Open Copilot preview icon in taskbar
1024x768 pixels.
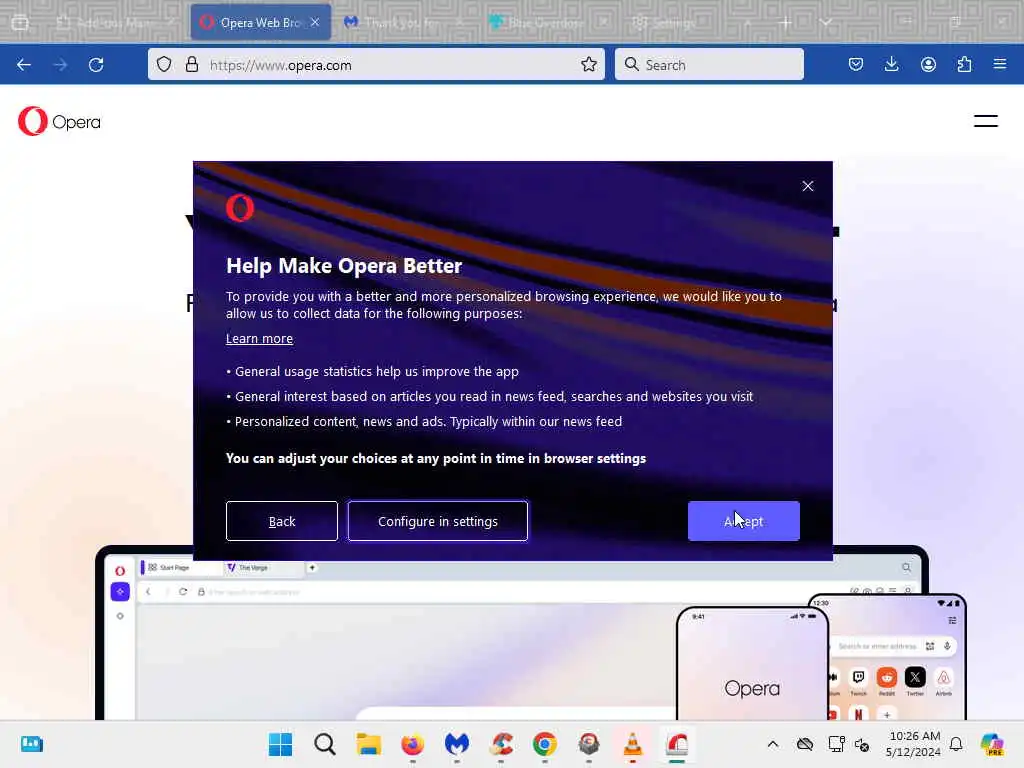pyautogui.click(x=991, y=744)
